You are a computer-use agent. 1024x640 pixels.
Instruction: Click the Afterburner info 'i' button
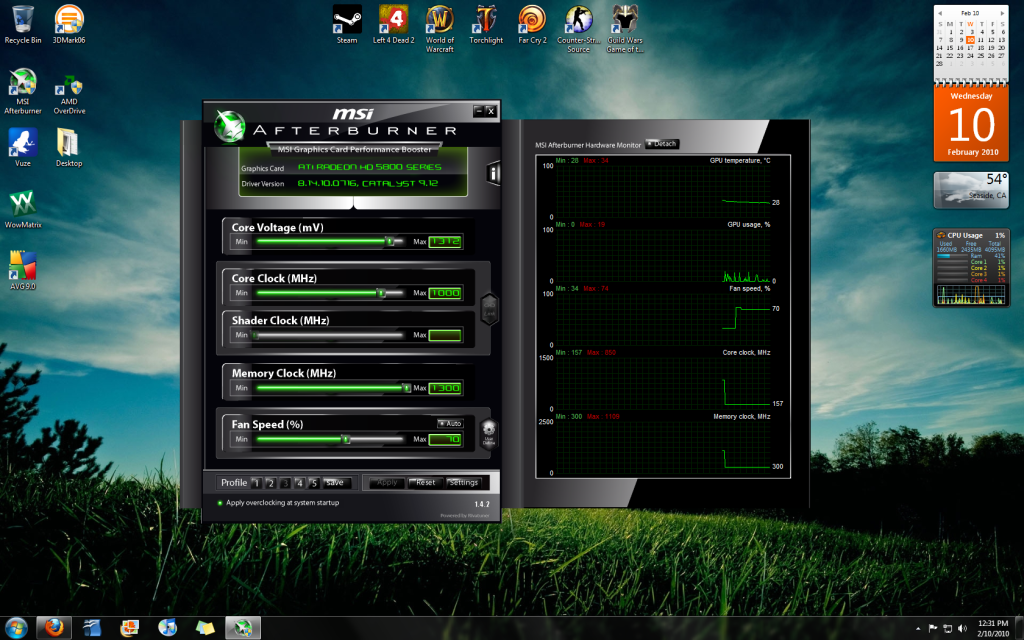493,173
